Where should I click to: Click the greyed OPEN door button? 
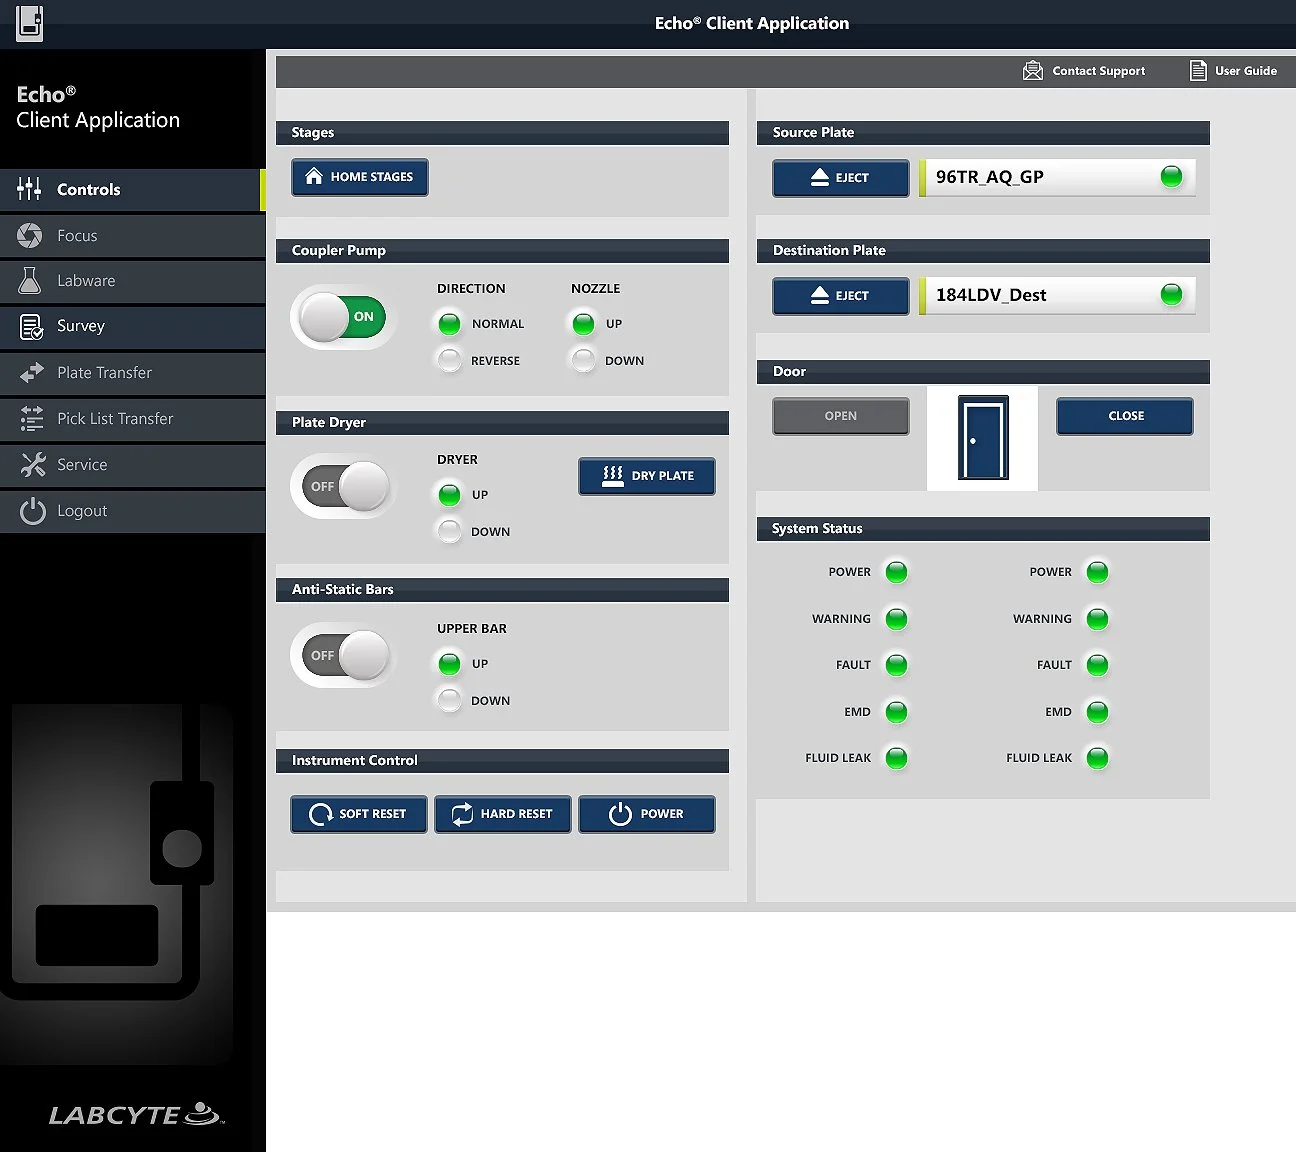coord(841,416)
